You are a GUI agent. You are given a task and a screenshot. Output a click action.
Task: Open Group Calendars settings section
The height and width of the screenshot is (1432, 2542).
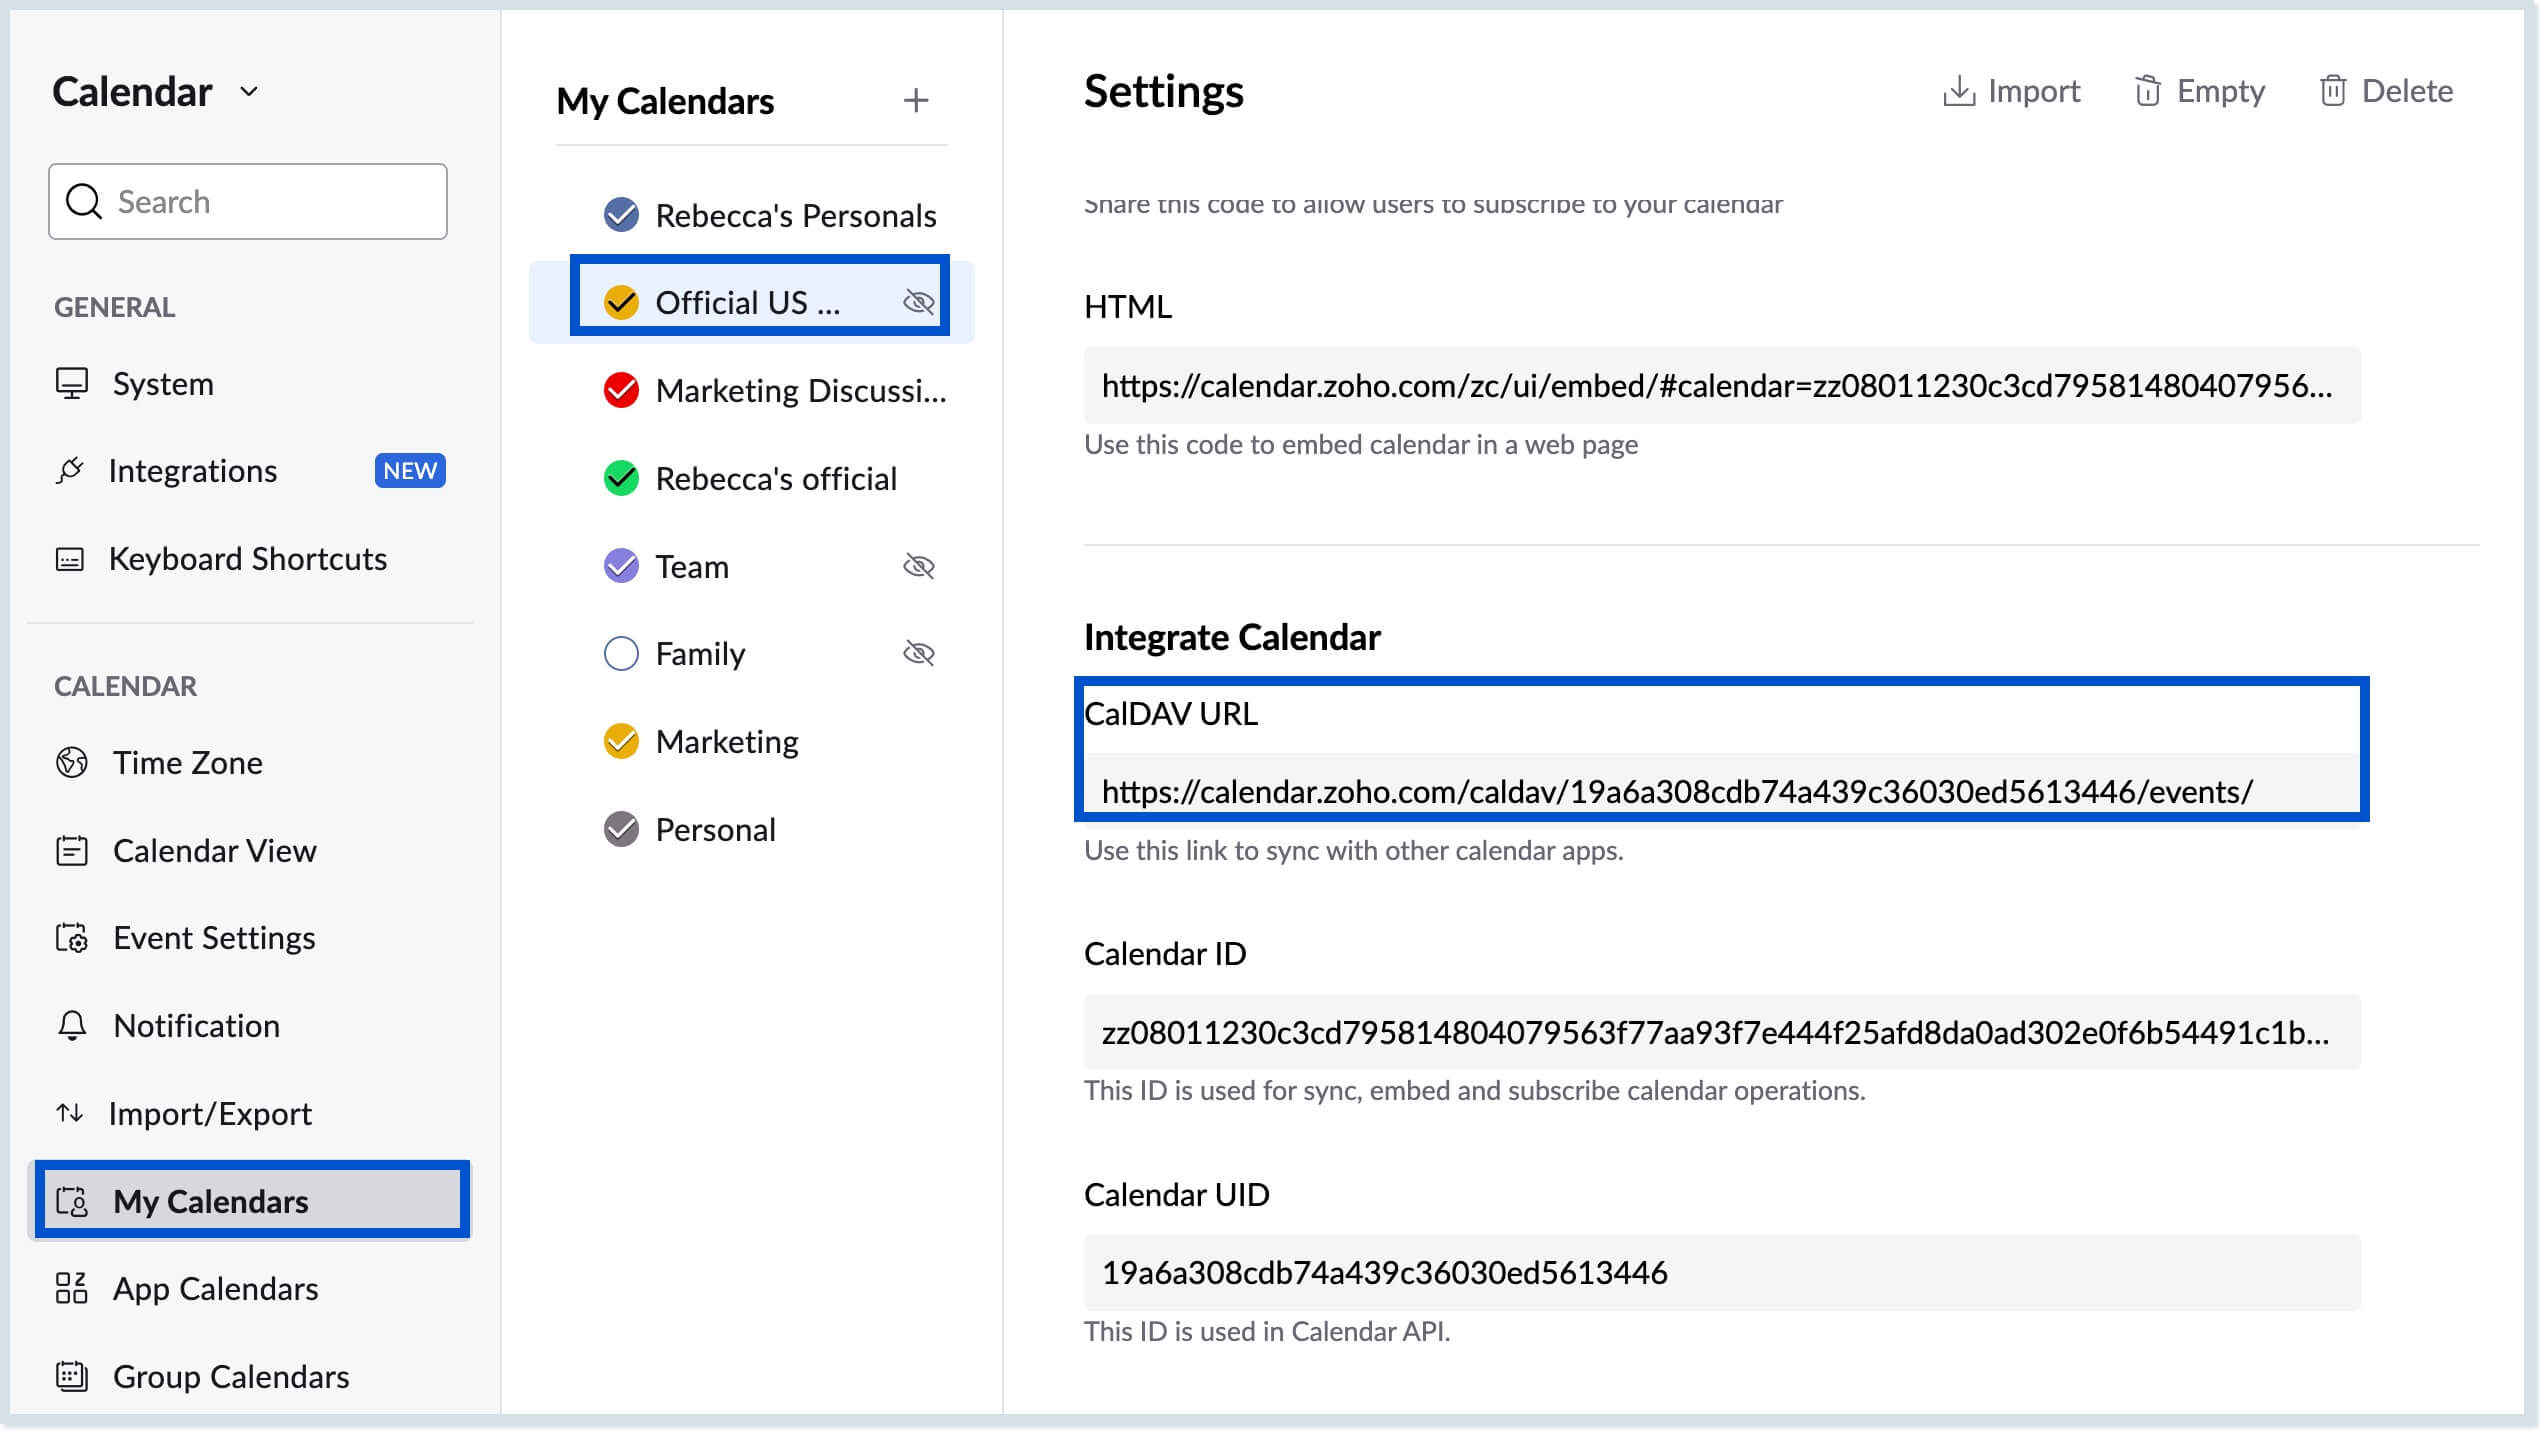coord(230,1377)
